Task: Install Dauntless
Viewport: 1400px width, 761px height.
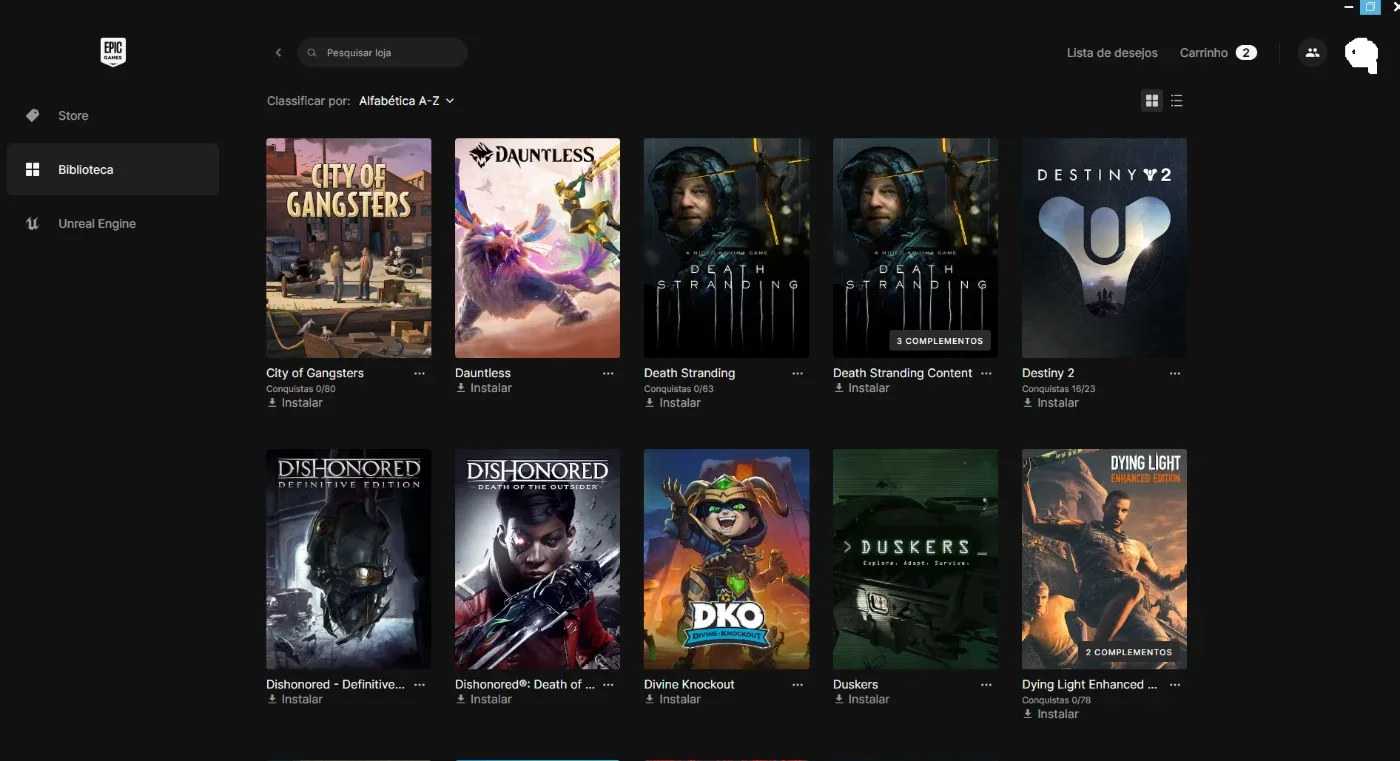Action: [484, 388]
